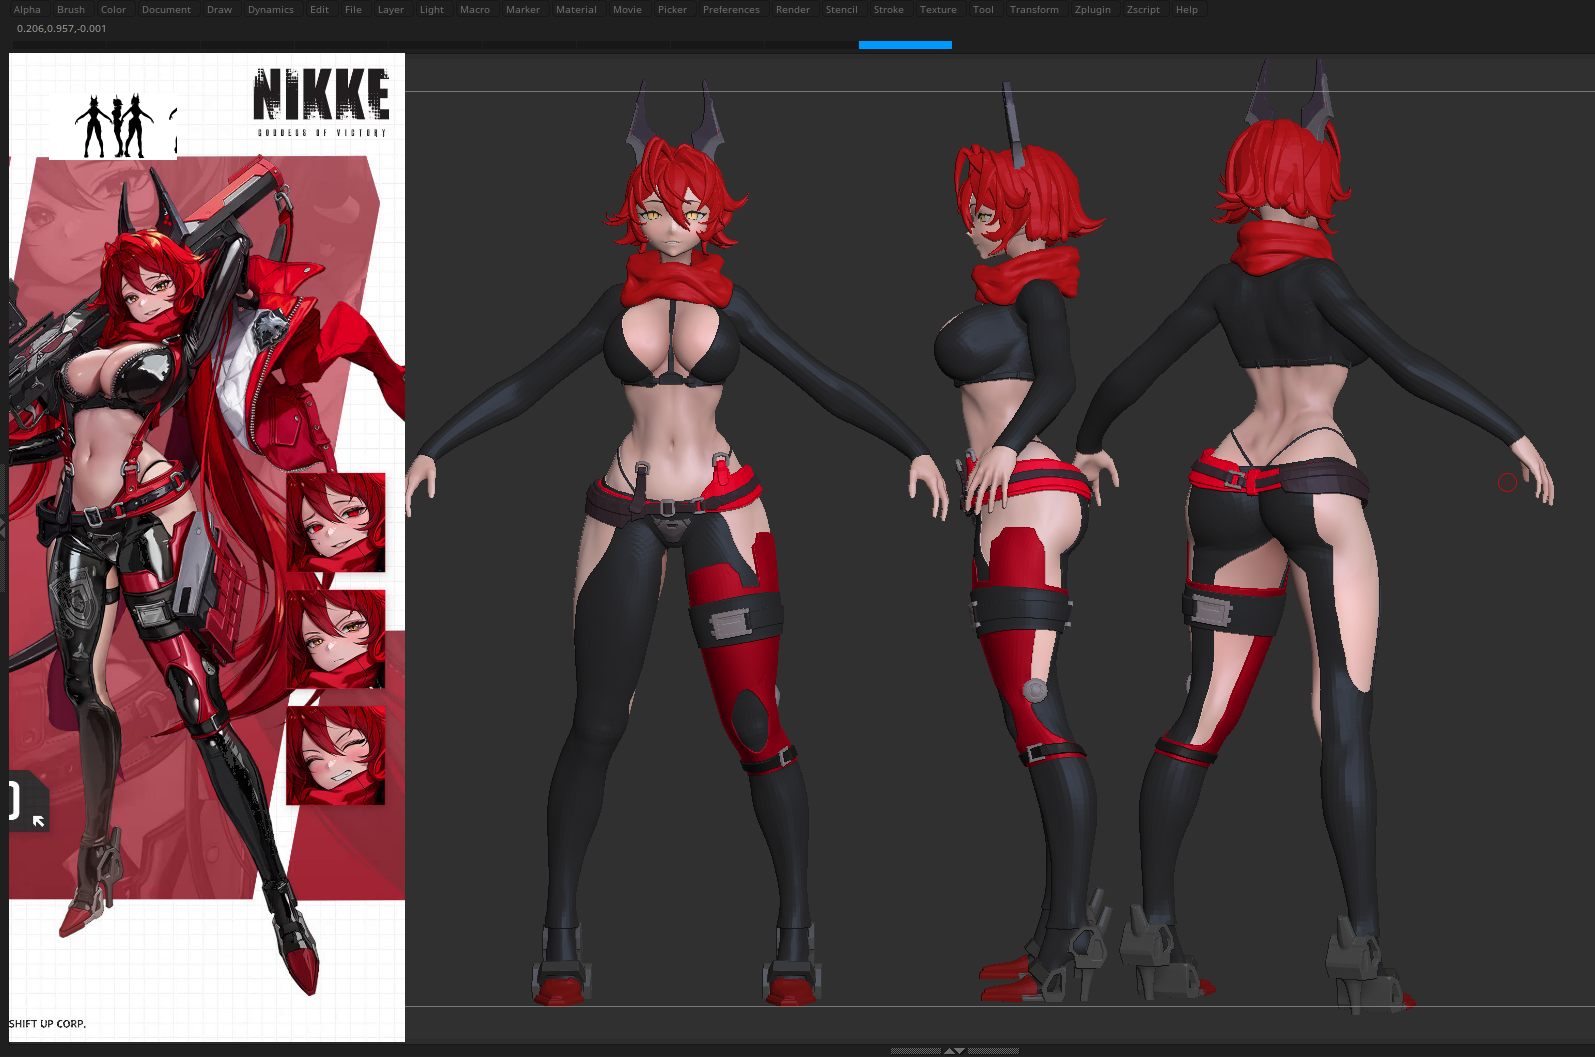Open the Brush menu

pos(71,10)
